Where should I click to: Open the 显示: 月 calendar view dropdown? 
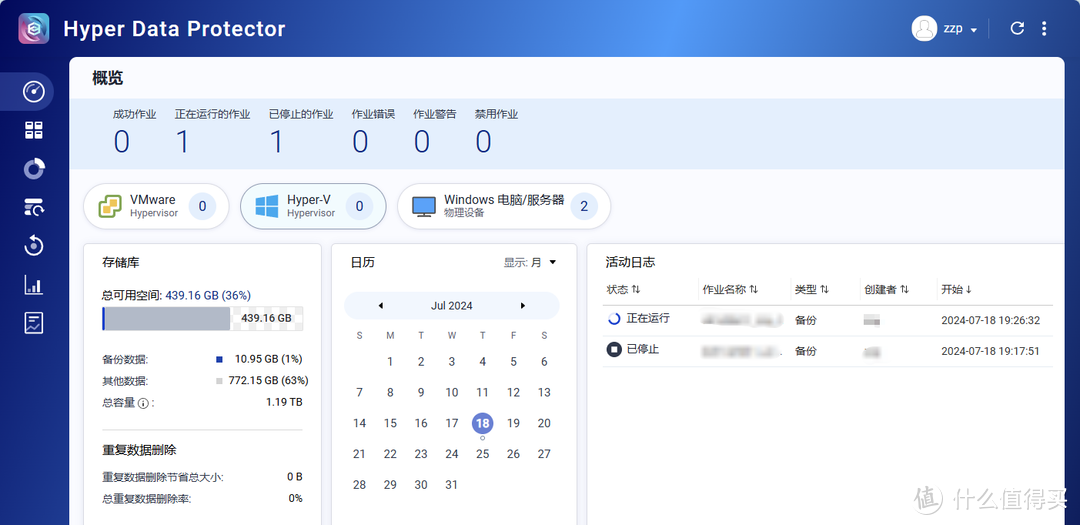[529, 262]
